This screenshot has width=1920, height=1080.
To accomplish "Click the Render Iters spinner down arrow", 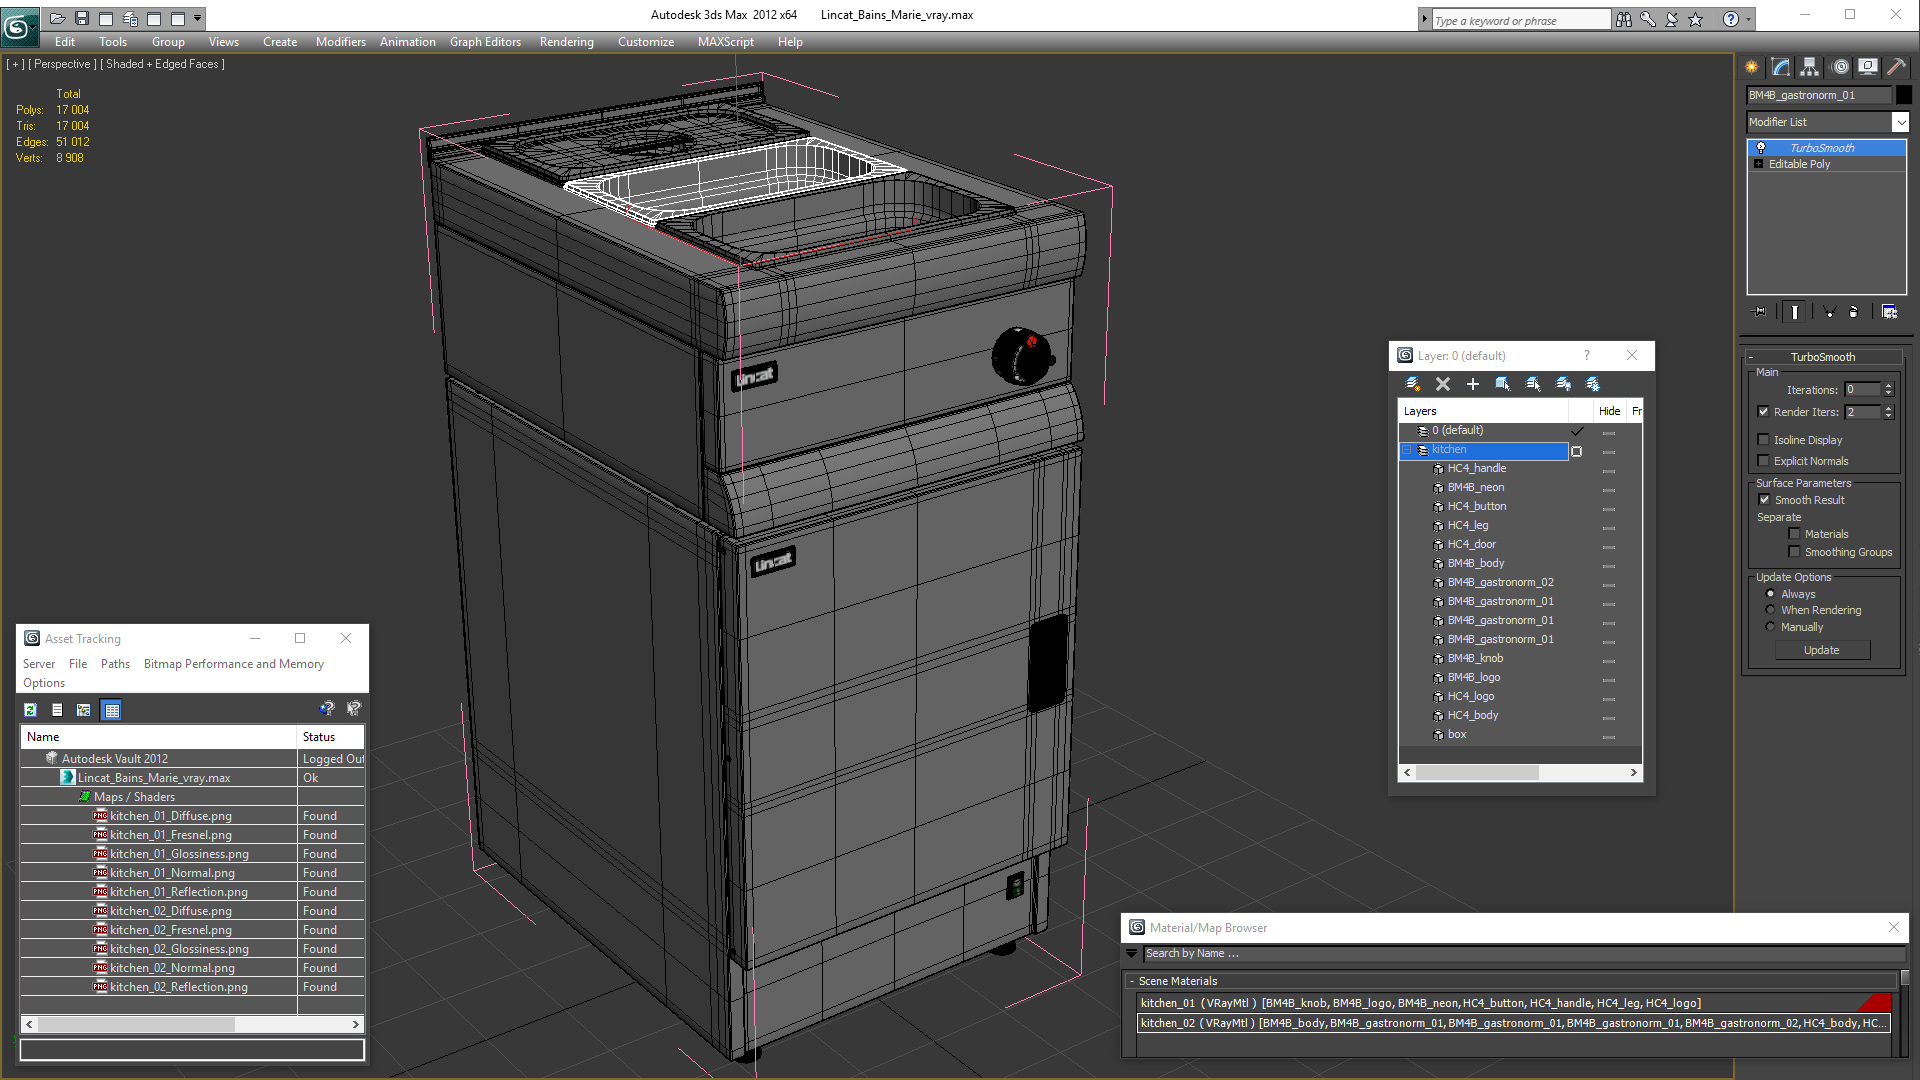I will 1888,416.
